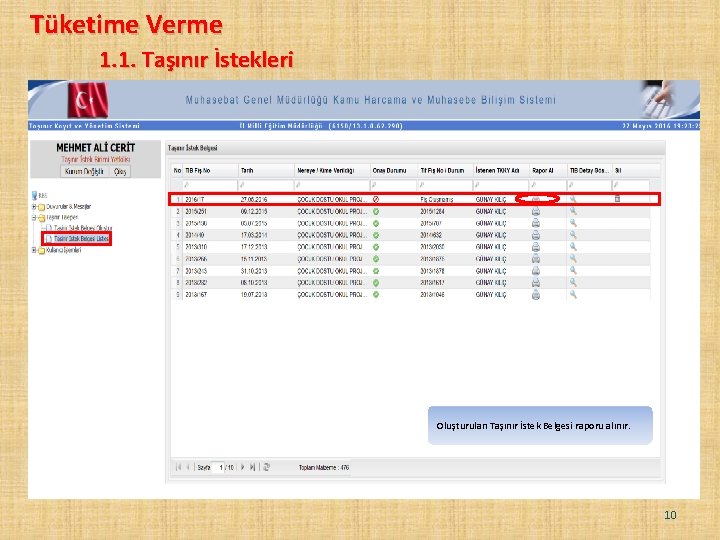Click the page number field in the pager
This screenshot has height=540, width=720.
(218, 467)
